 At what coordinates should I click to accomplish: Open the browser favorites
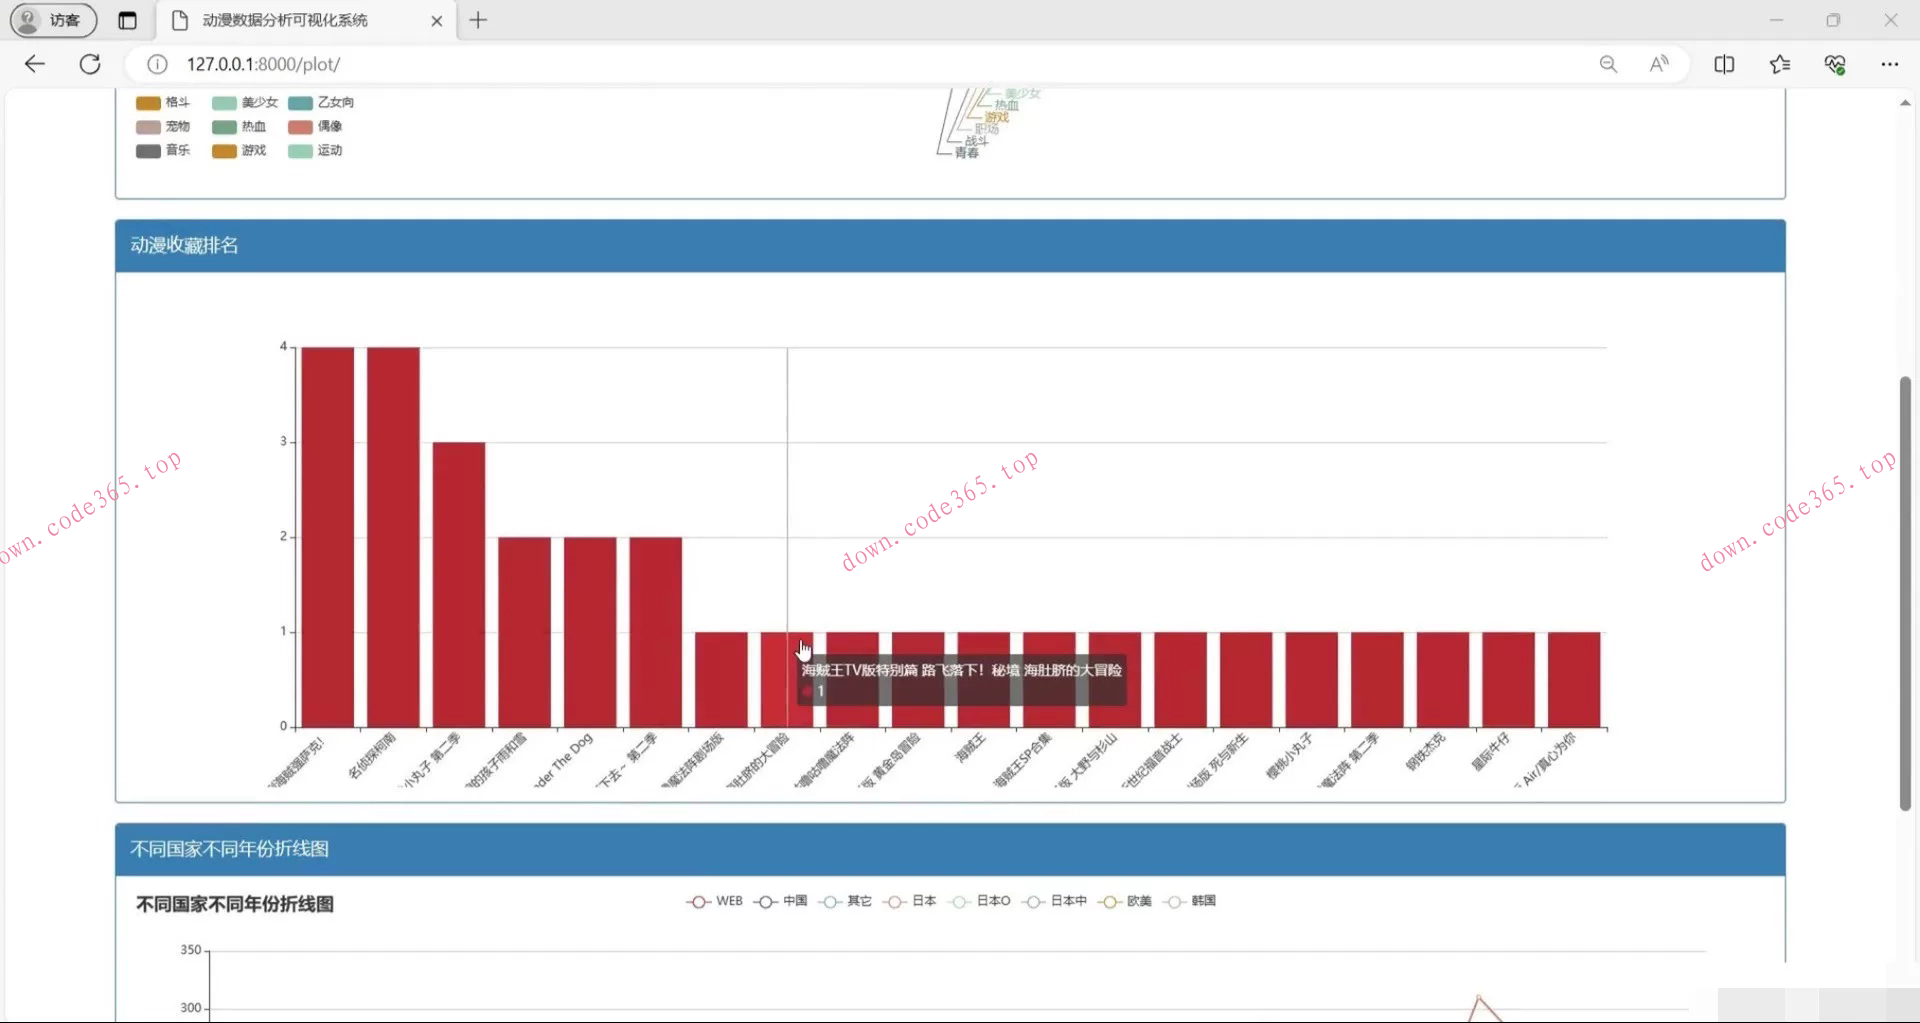coord(1779,64)
